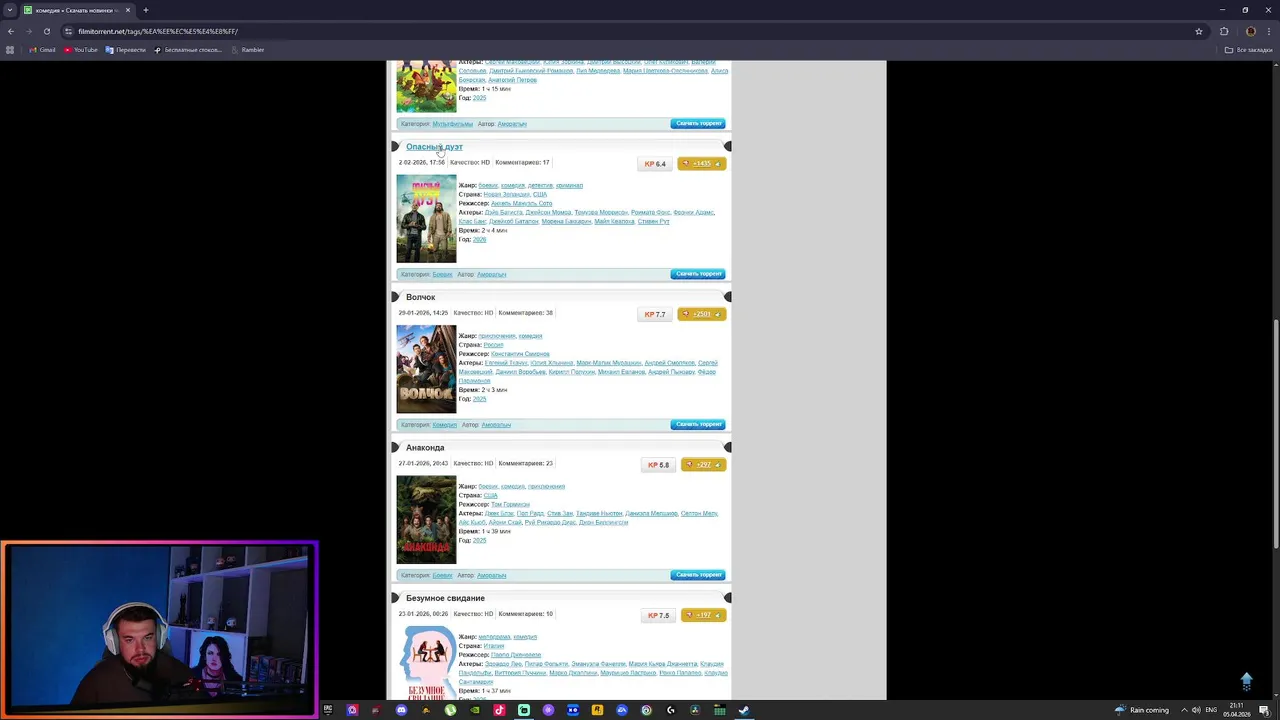Image resolution: width=1280 pixels, height=720 pixels.
Task: Click the США country link for Анаконда
Action: click(490, 496)
